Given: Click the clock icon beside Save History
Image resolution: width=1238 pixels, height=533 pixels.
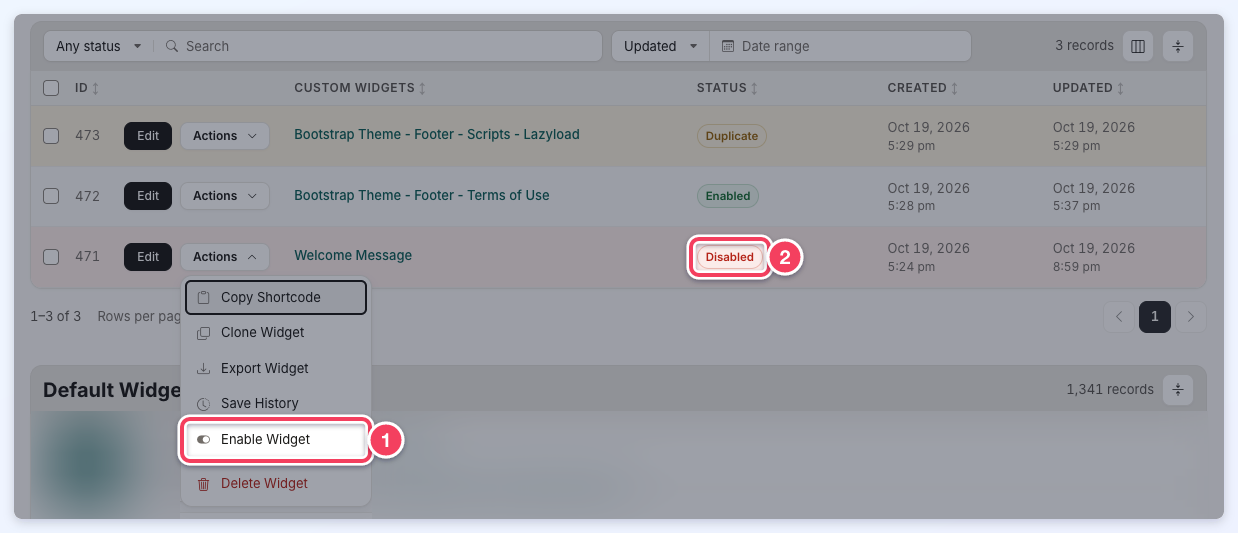Looking at the screenshot, I should (x=203, y=404).
